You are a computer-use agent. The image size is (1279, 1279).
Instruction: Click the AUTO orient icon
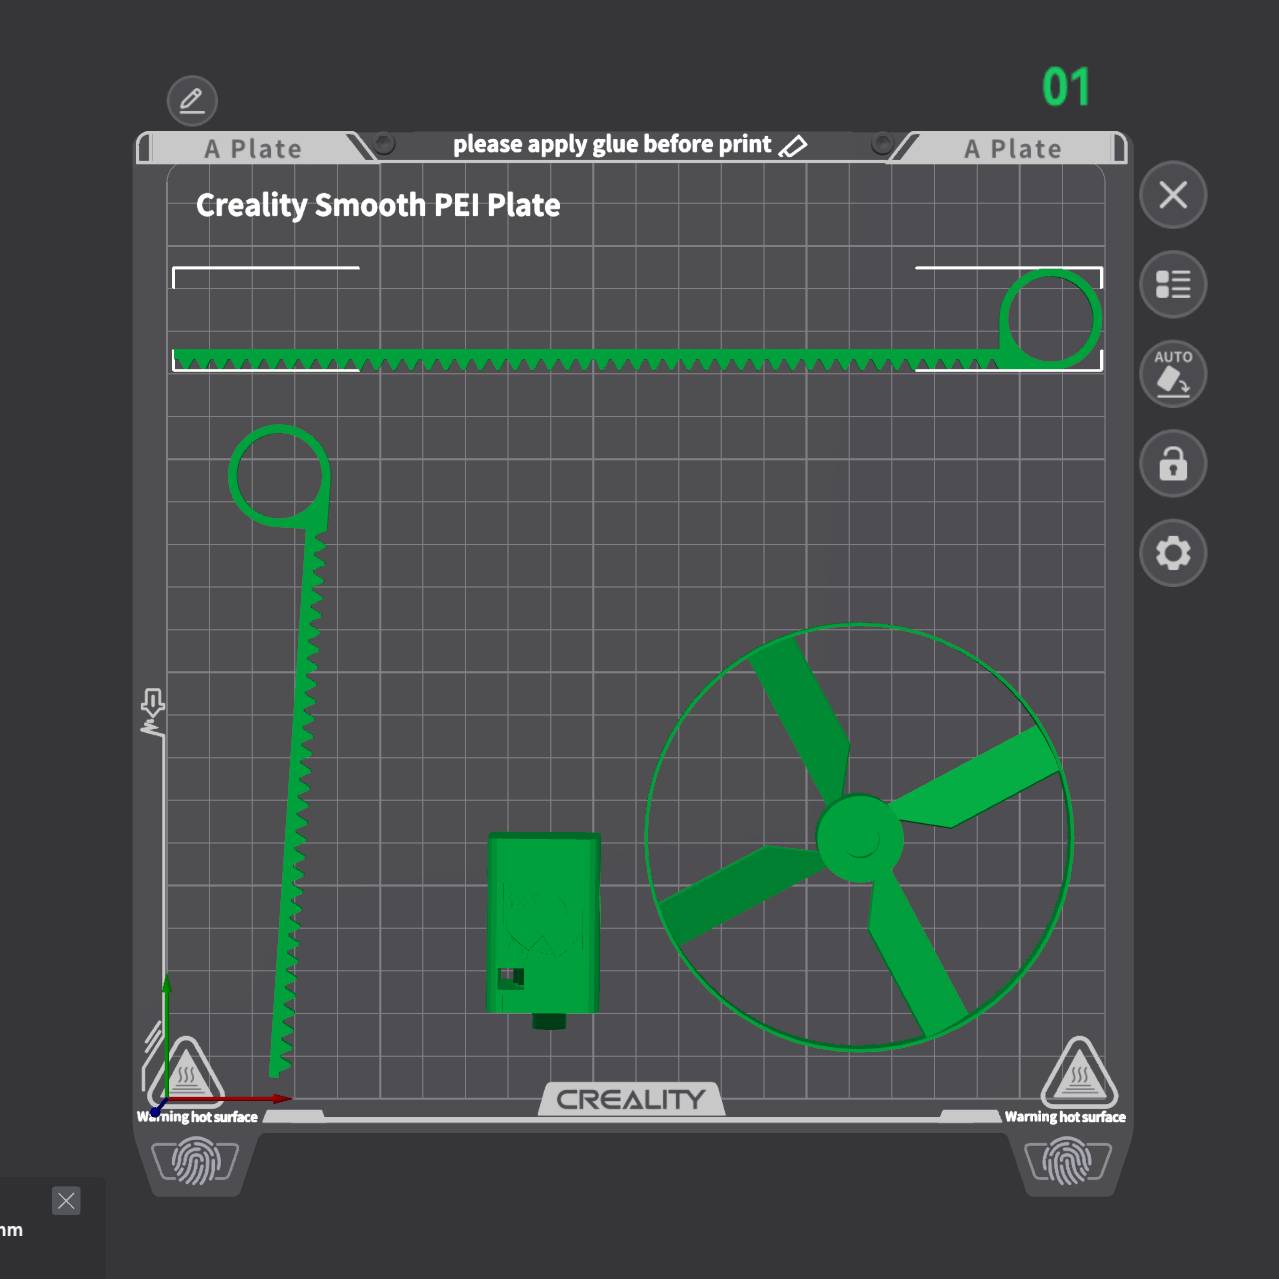1173,374
